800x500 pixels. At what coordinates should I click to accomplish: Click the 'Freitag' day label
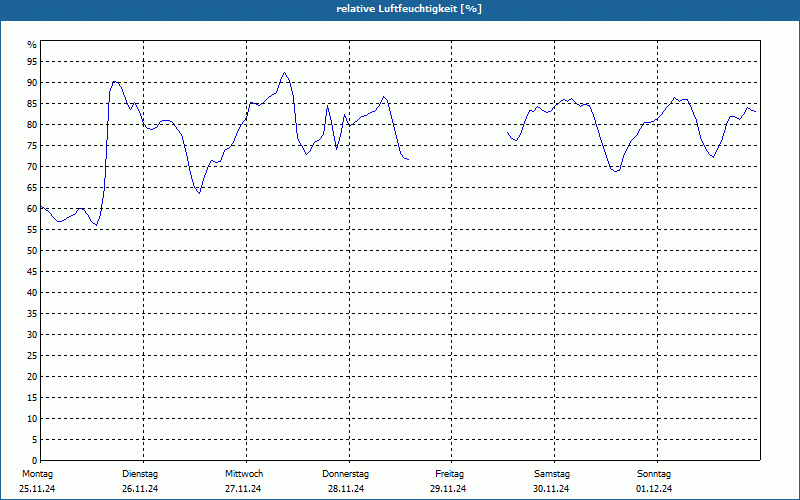pos(449,474)
